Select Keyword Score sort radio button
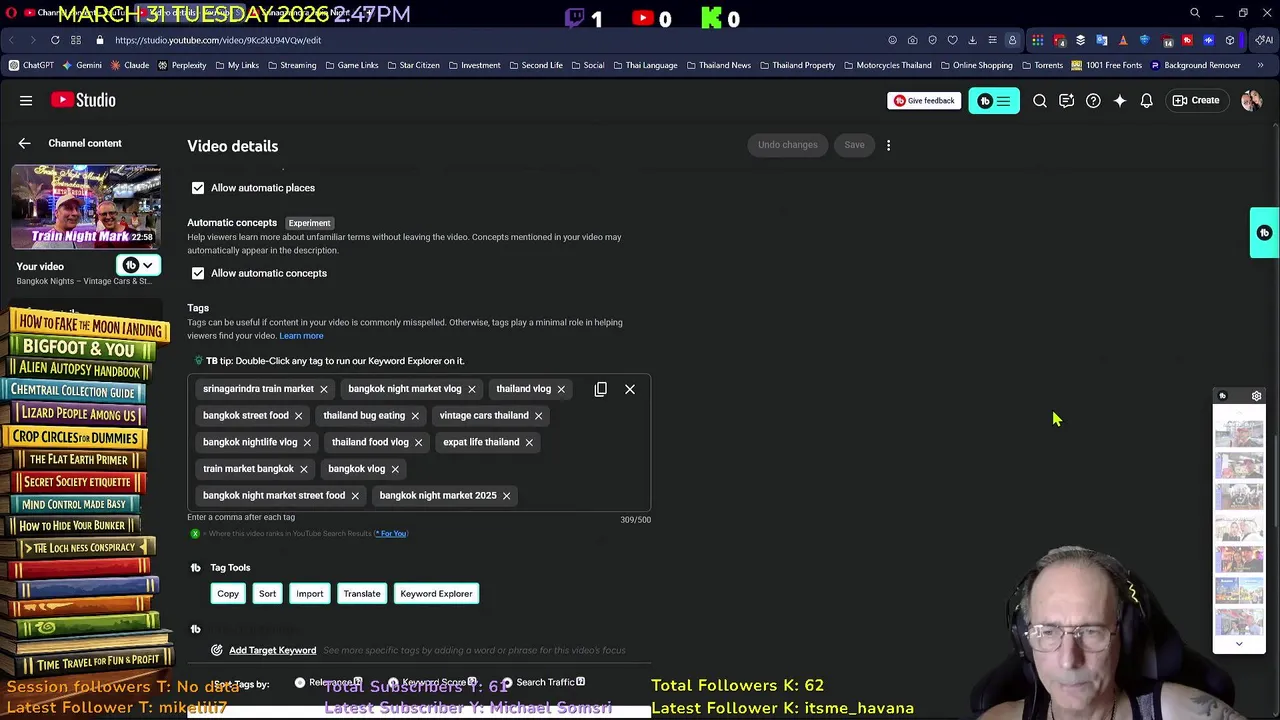Screen dimensions: 1280x720 (393, 683)
